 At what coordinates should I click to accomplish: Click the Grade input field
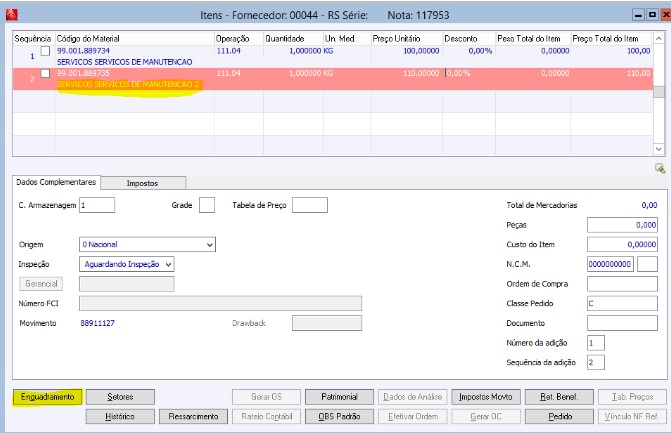click(207, 205)
